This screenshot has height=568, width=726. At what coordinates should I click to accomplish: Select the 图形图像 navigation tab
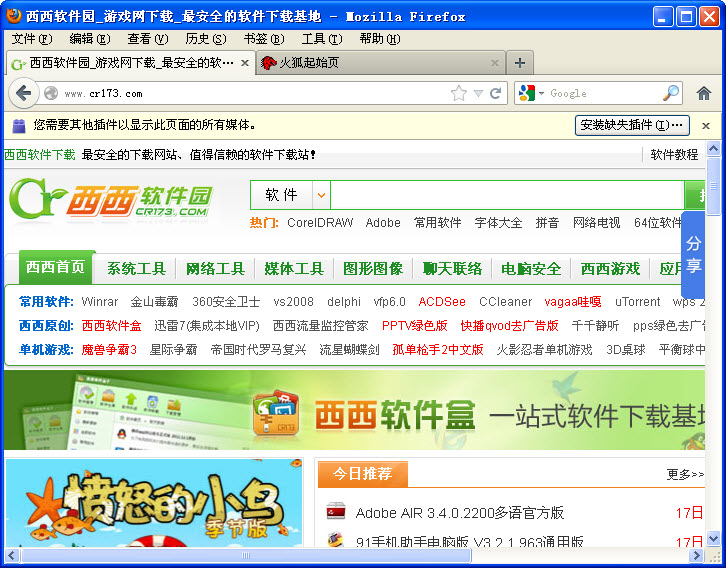click(373, 268)
